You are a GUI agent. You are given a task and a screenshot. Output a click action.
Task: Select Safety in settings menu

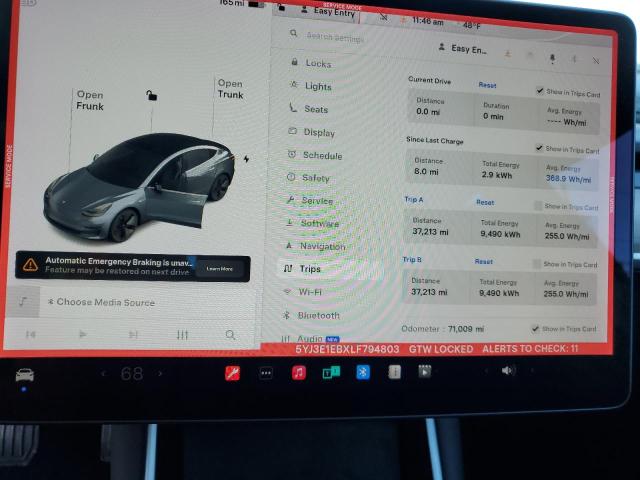pyautogui.click(x=315, y=178)
